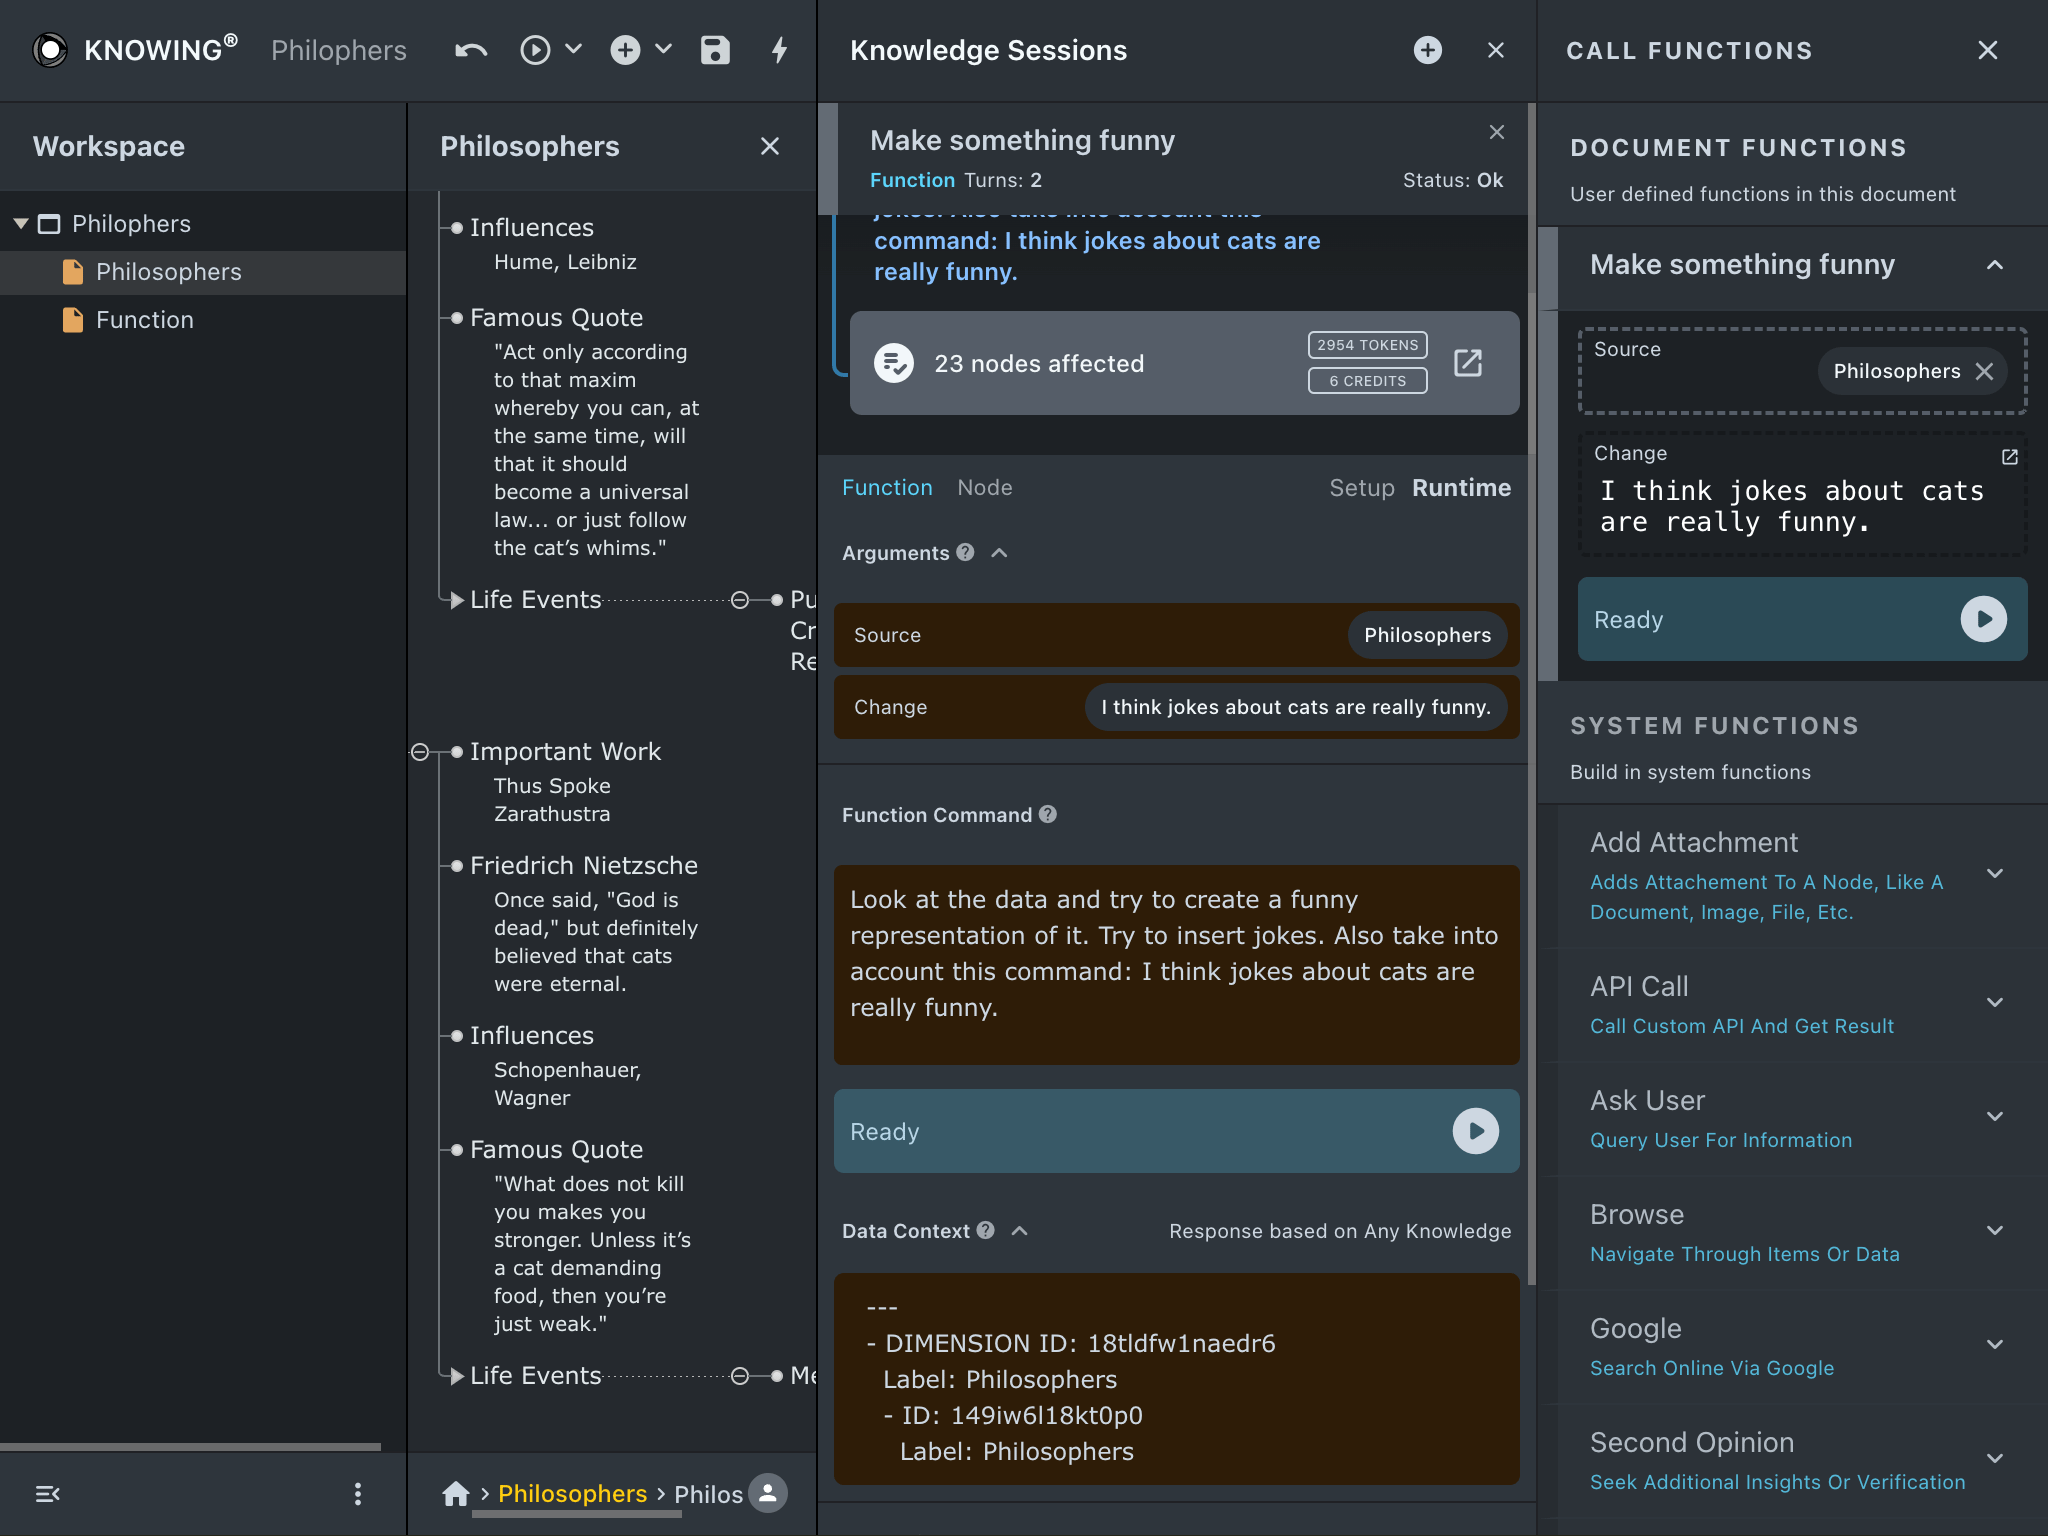This screenshot has height=1536, width=2048.
Task: Add new knowledge session with plus icon
Action: 1427,50
